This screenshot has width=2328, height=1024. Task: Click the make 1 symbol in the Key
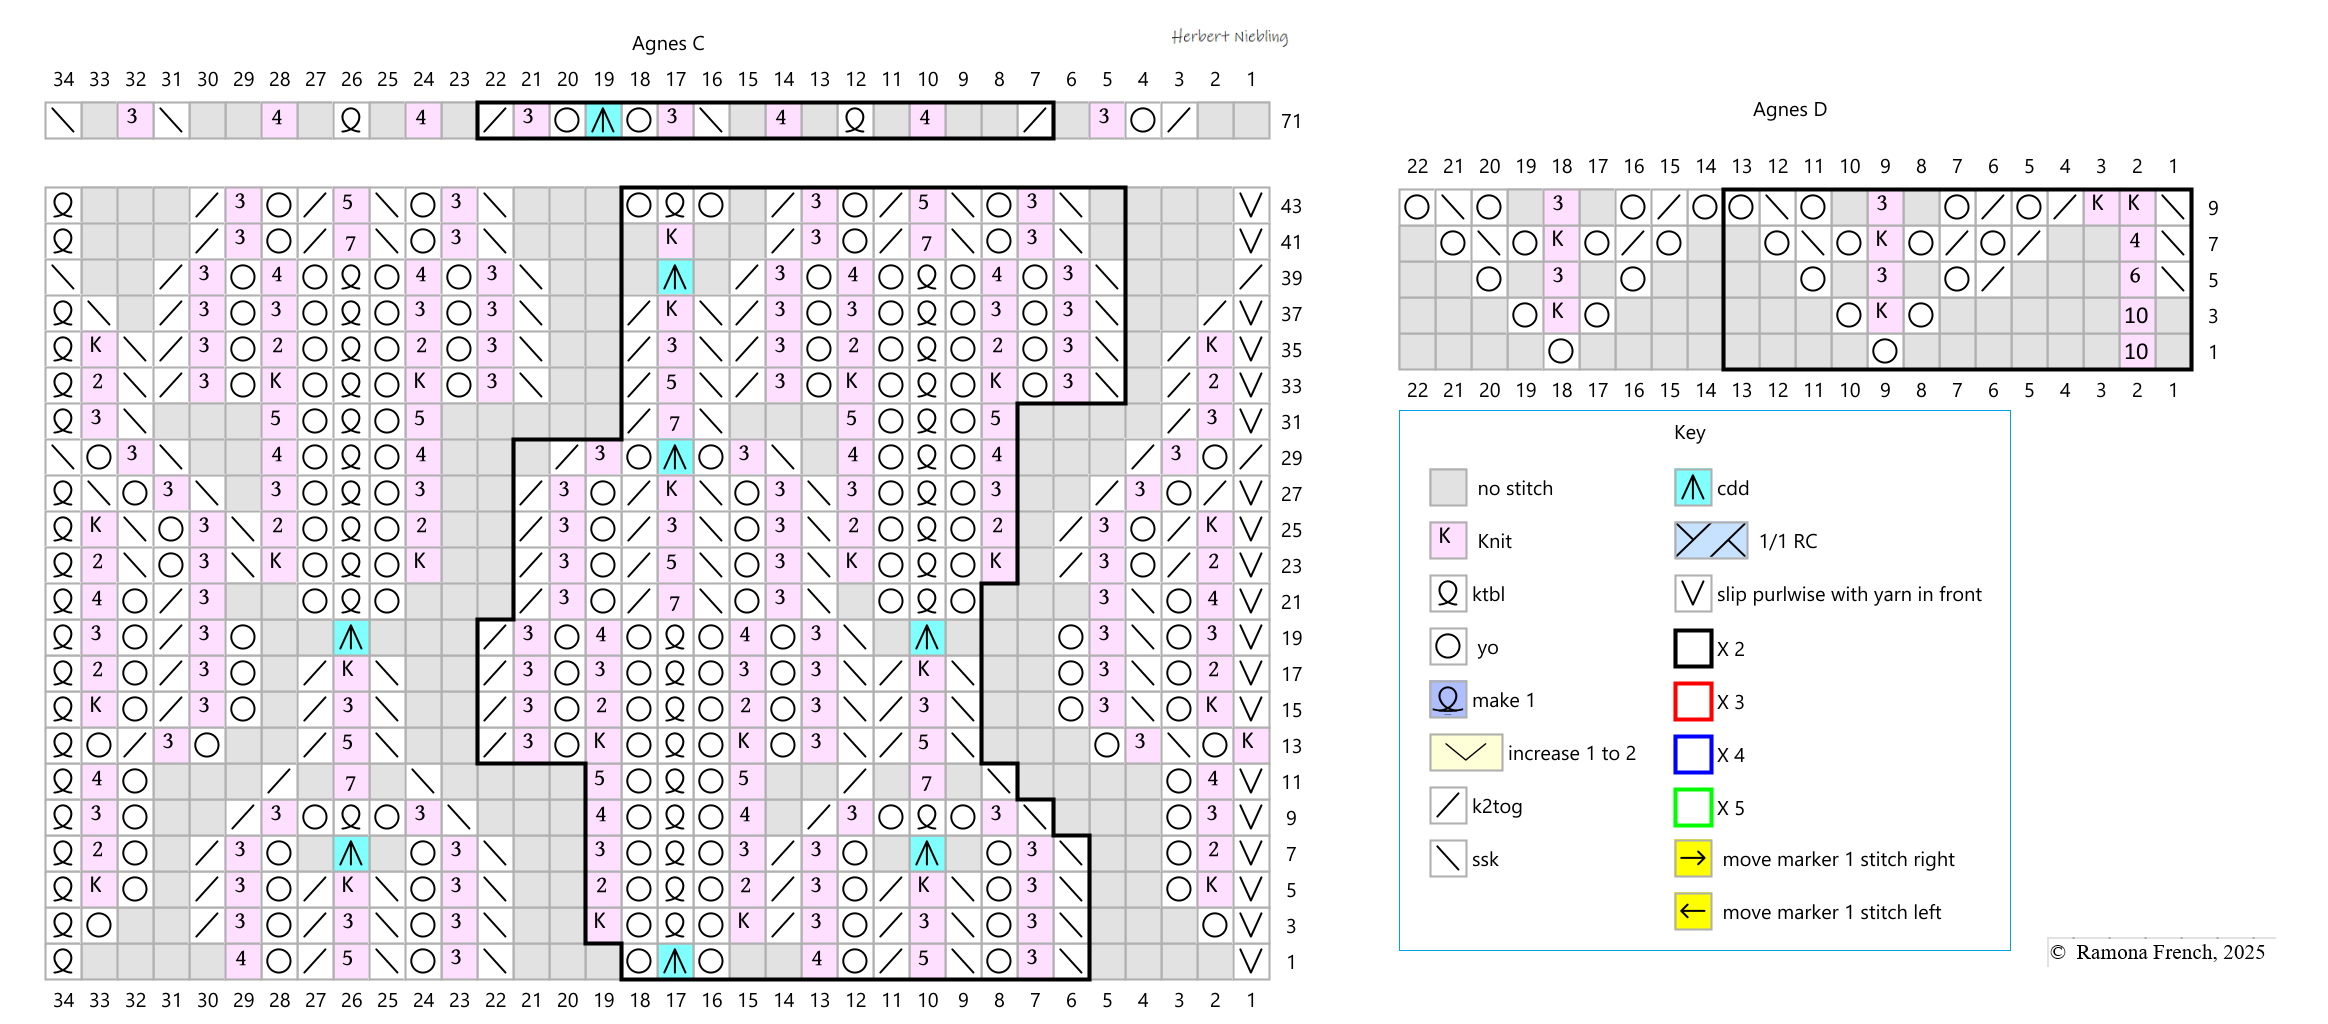[x=1447, y=700]
